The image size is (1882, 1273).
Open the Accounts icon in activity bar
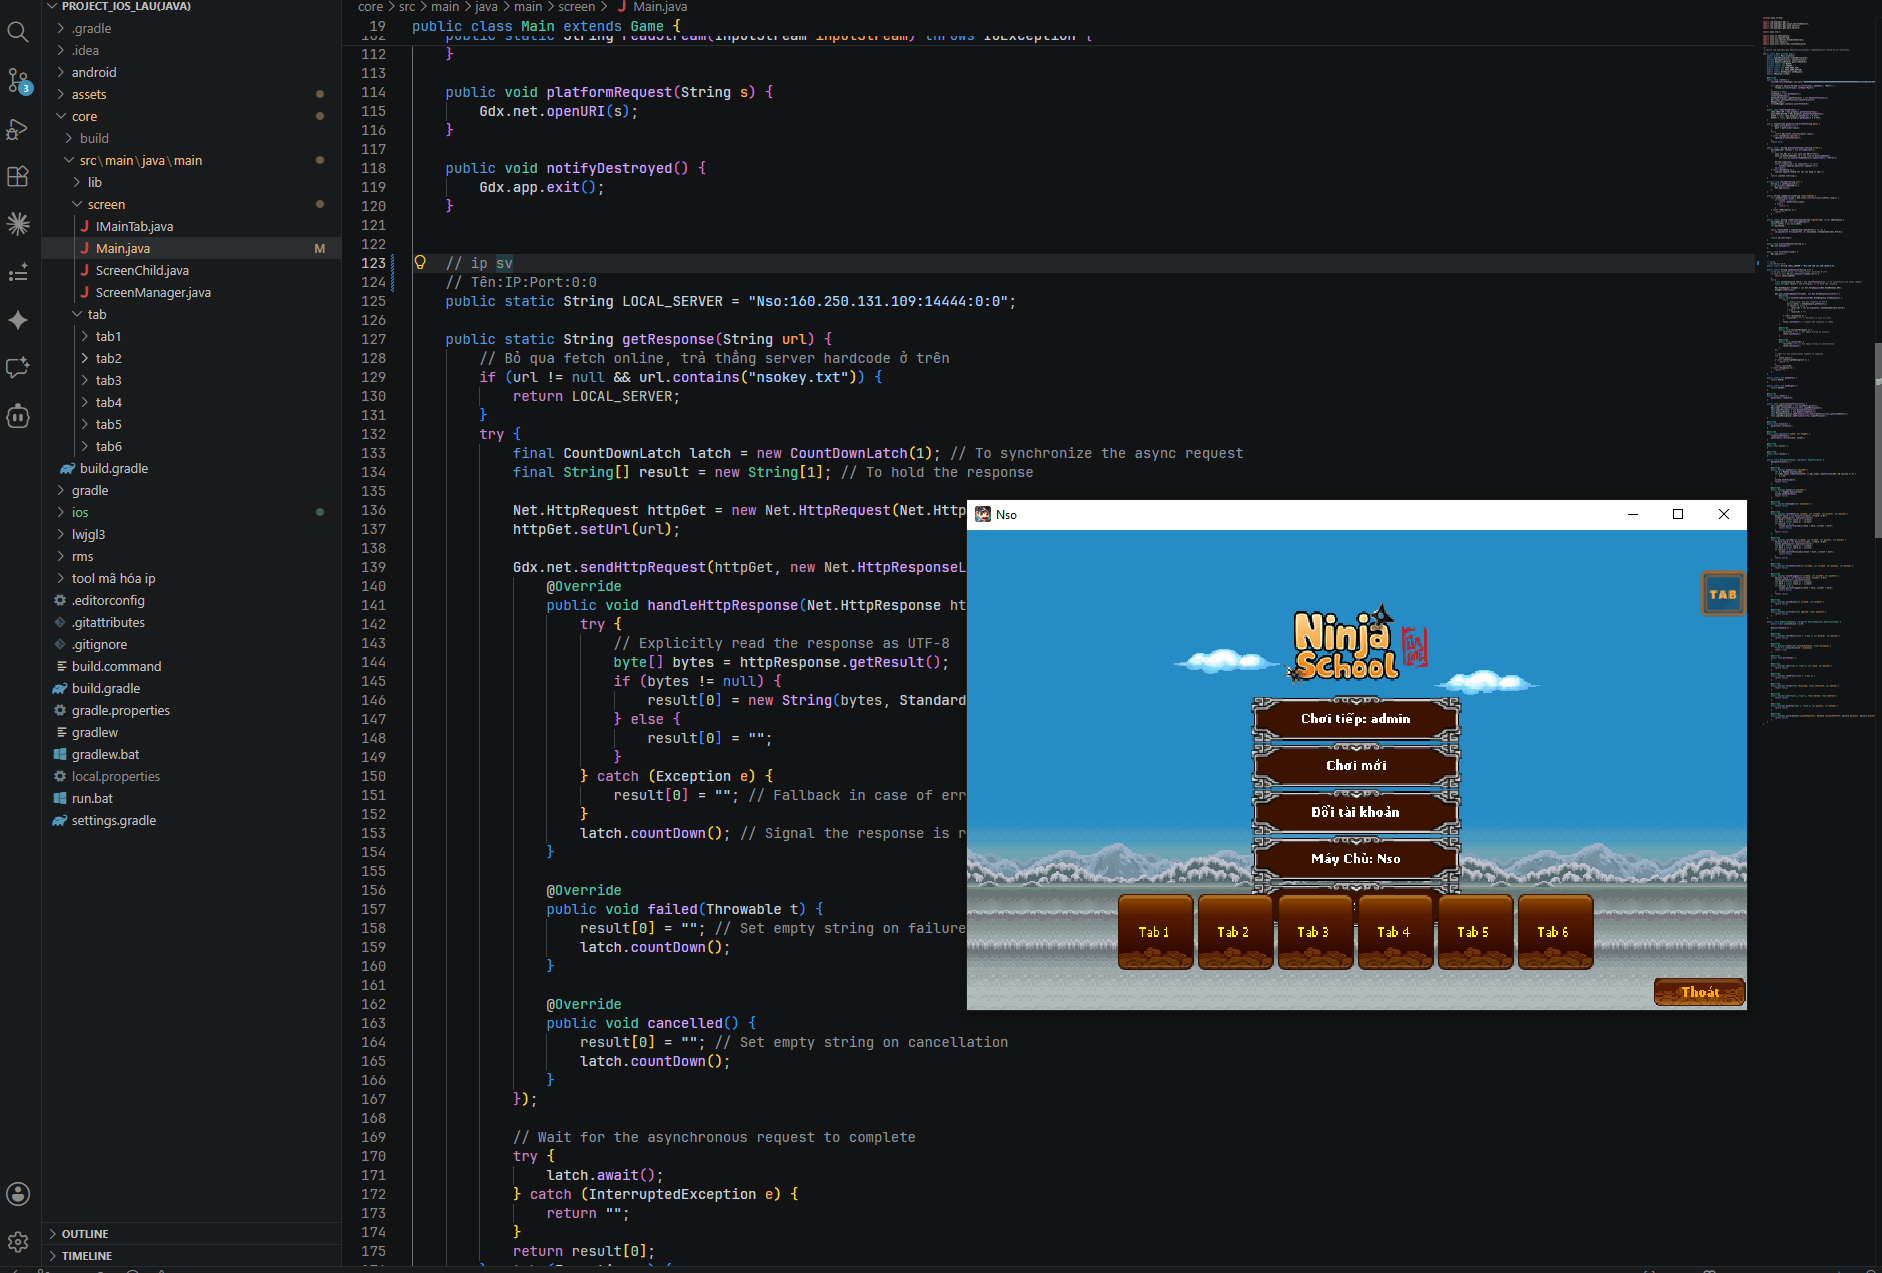(x=18, y=1194)
